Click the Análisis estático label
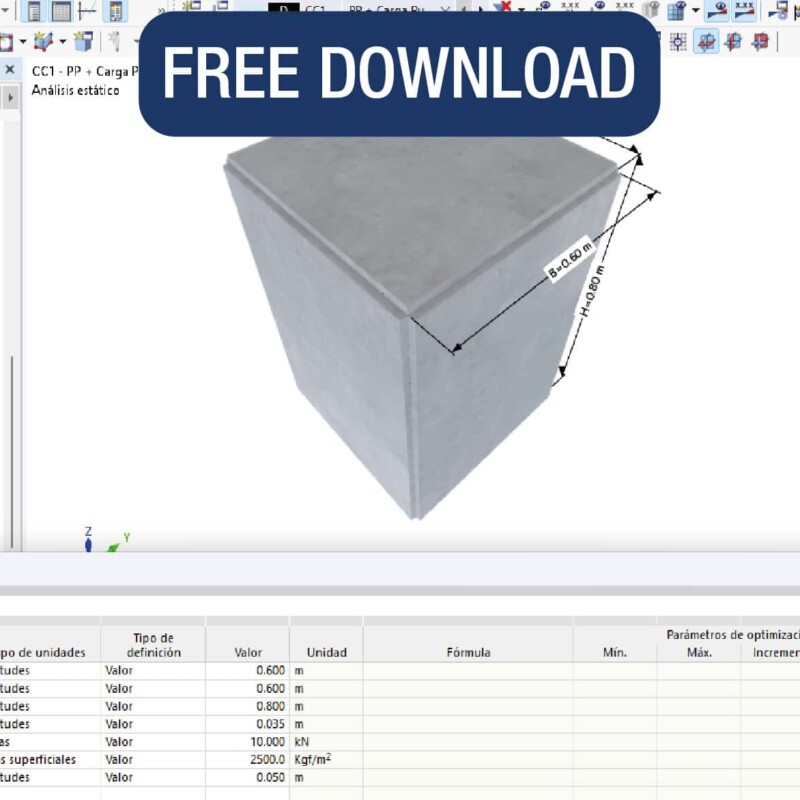800x800 pixels. click(x=76, y=90)
